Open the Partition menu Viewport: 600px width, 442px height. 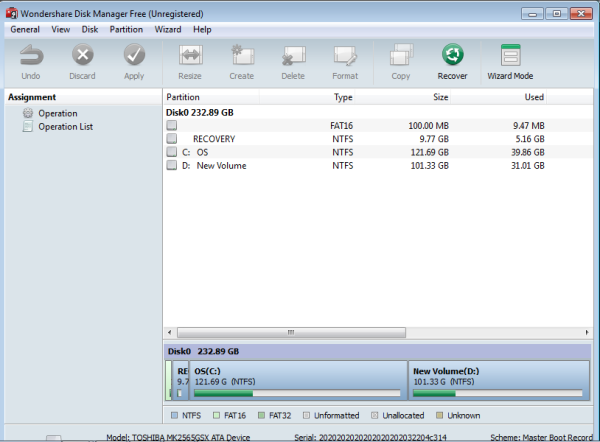(126, 30)
